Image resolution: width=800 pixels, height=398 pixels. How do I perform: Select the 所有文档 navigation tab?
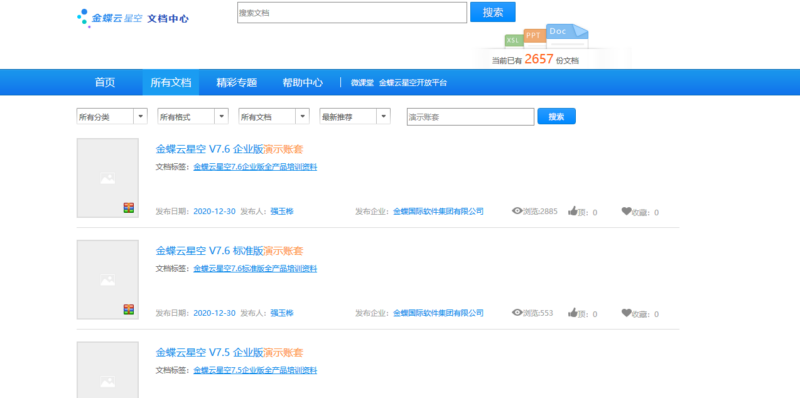pyautogui.click(x=171, y=83)
